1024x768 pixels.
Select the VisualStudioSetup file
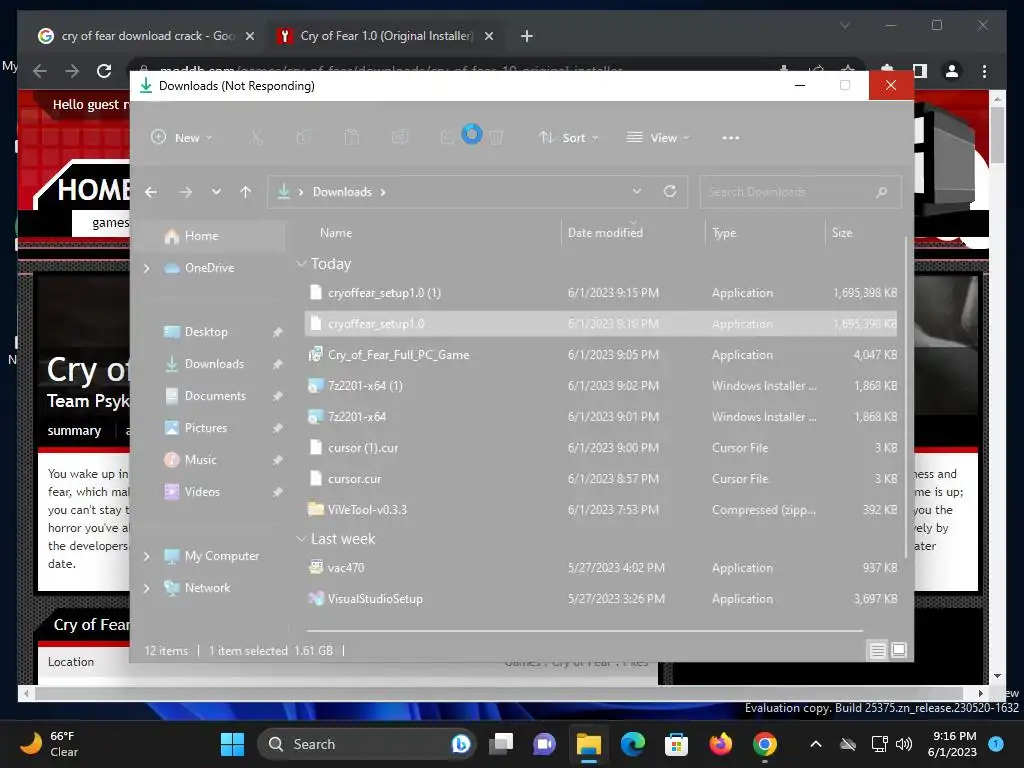[601, 598]
